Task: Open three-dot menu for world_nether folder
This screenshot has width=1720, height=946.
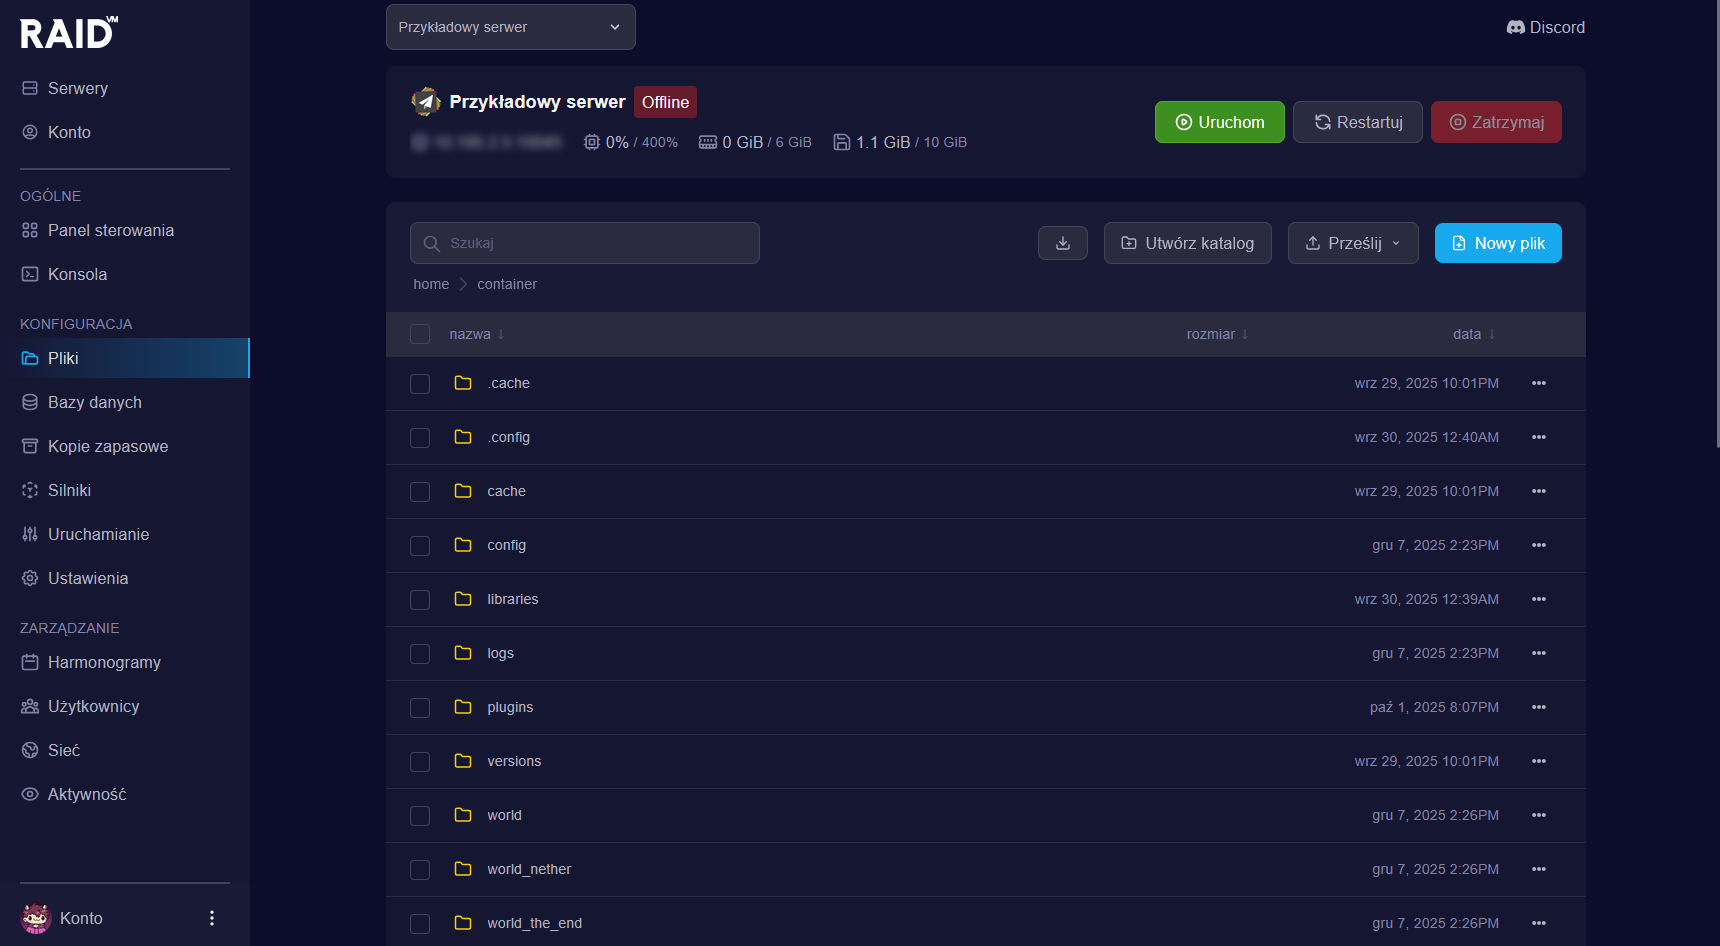Action: (x=1538, y=869)
